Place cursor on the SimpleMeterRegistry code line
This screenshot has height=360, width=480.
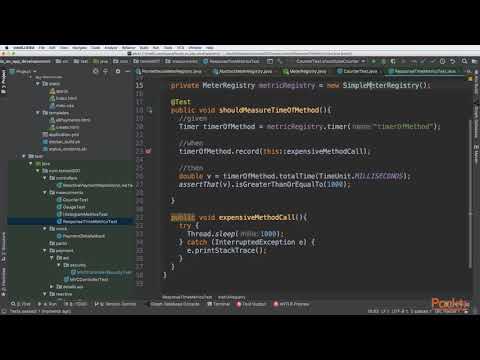(x=300, y=85)
